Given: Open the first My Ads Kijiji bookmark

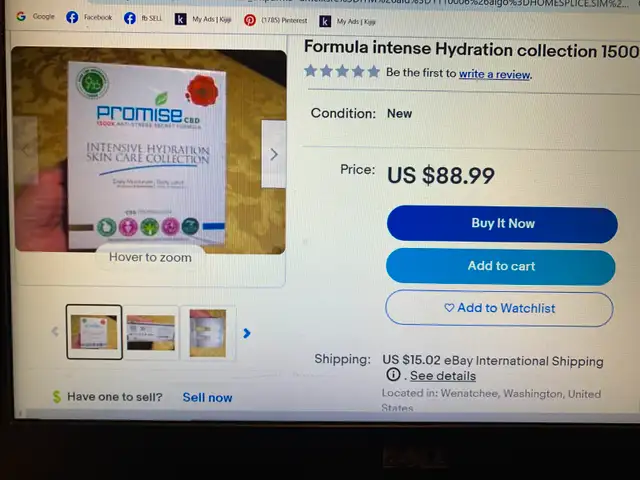Looking at the screenshot, I should pos(203,19).
